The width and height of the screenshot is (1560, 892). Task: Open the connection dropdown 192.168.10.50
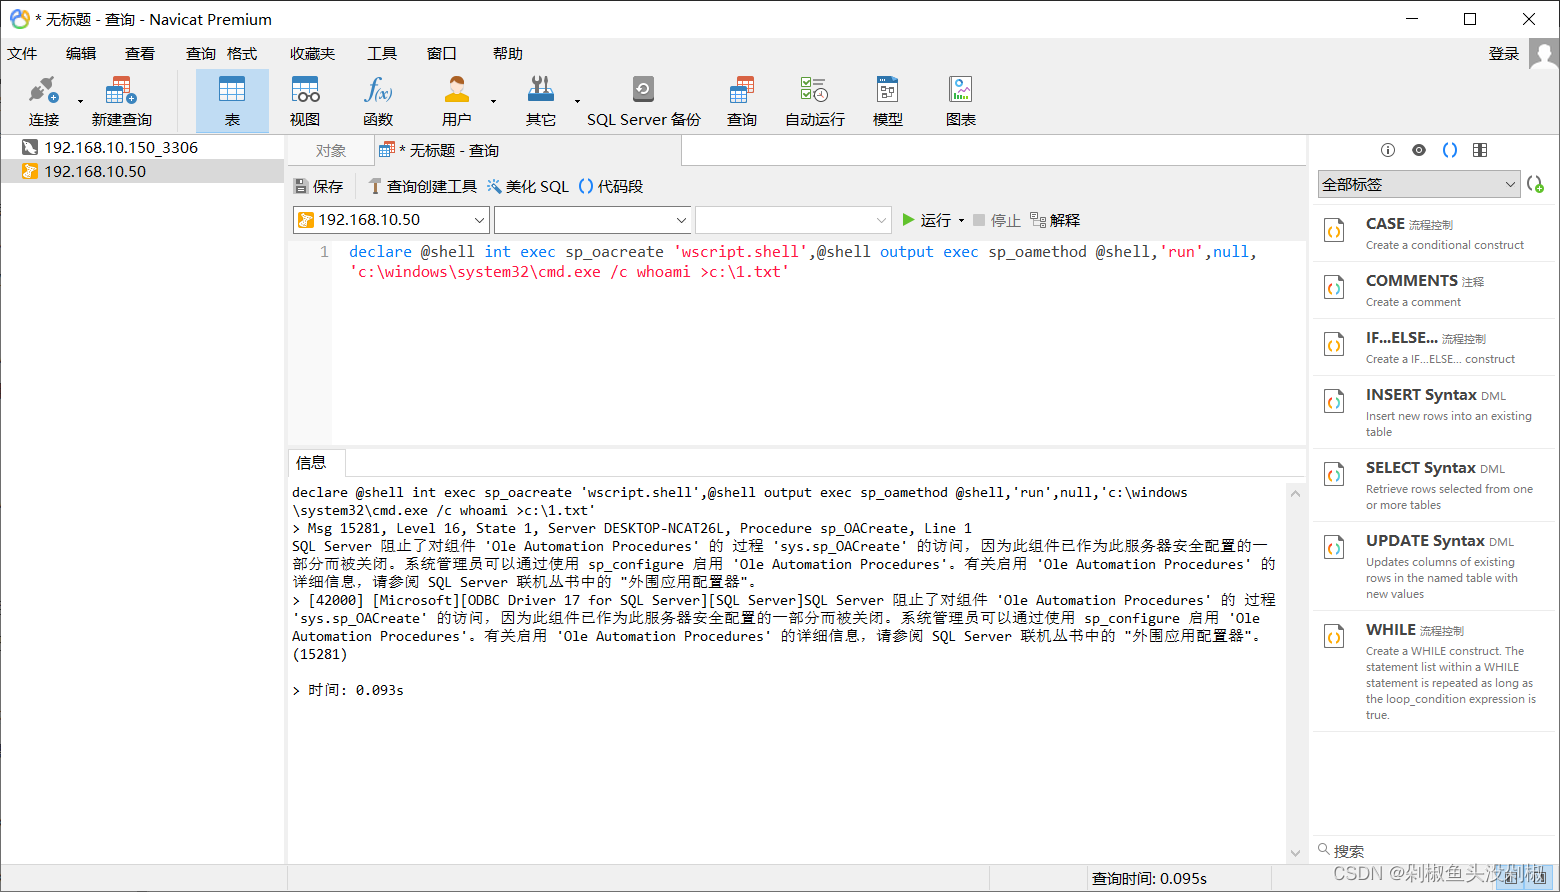tap(391, 220)
